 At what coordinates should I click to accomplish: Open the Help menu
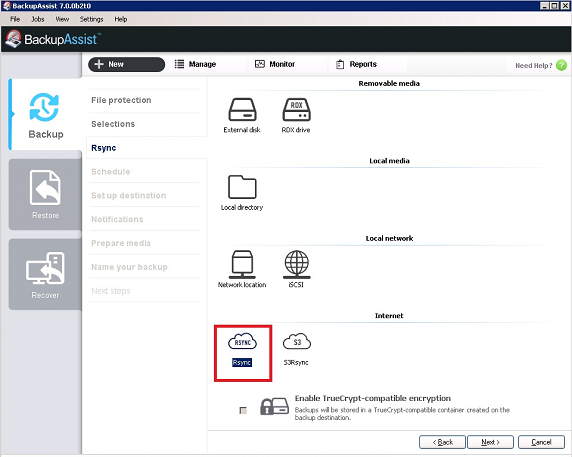121,19
